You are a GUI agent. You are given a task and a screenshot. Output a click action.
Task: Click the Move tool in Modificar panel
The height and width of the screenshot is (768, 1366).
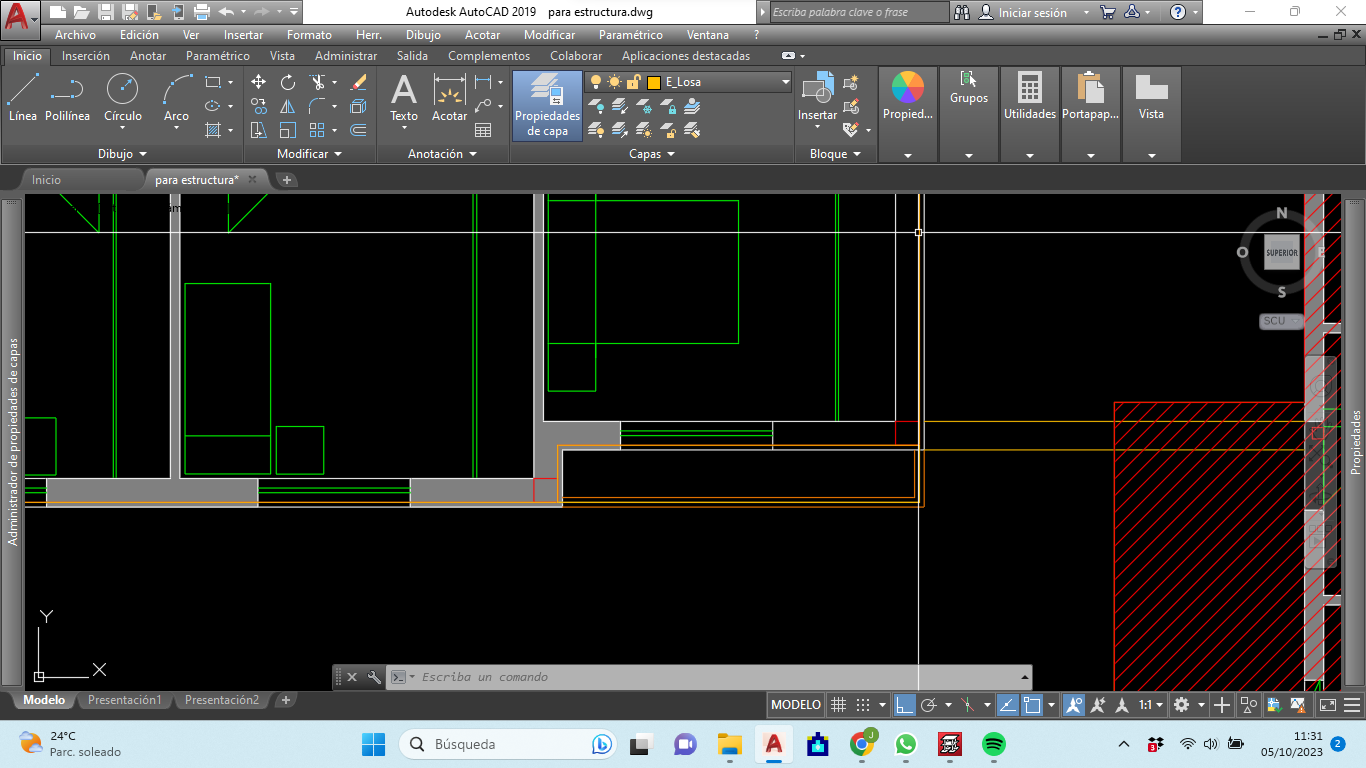[258, 82]
